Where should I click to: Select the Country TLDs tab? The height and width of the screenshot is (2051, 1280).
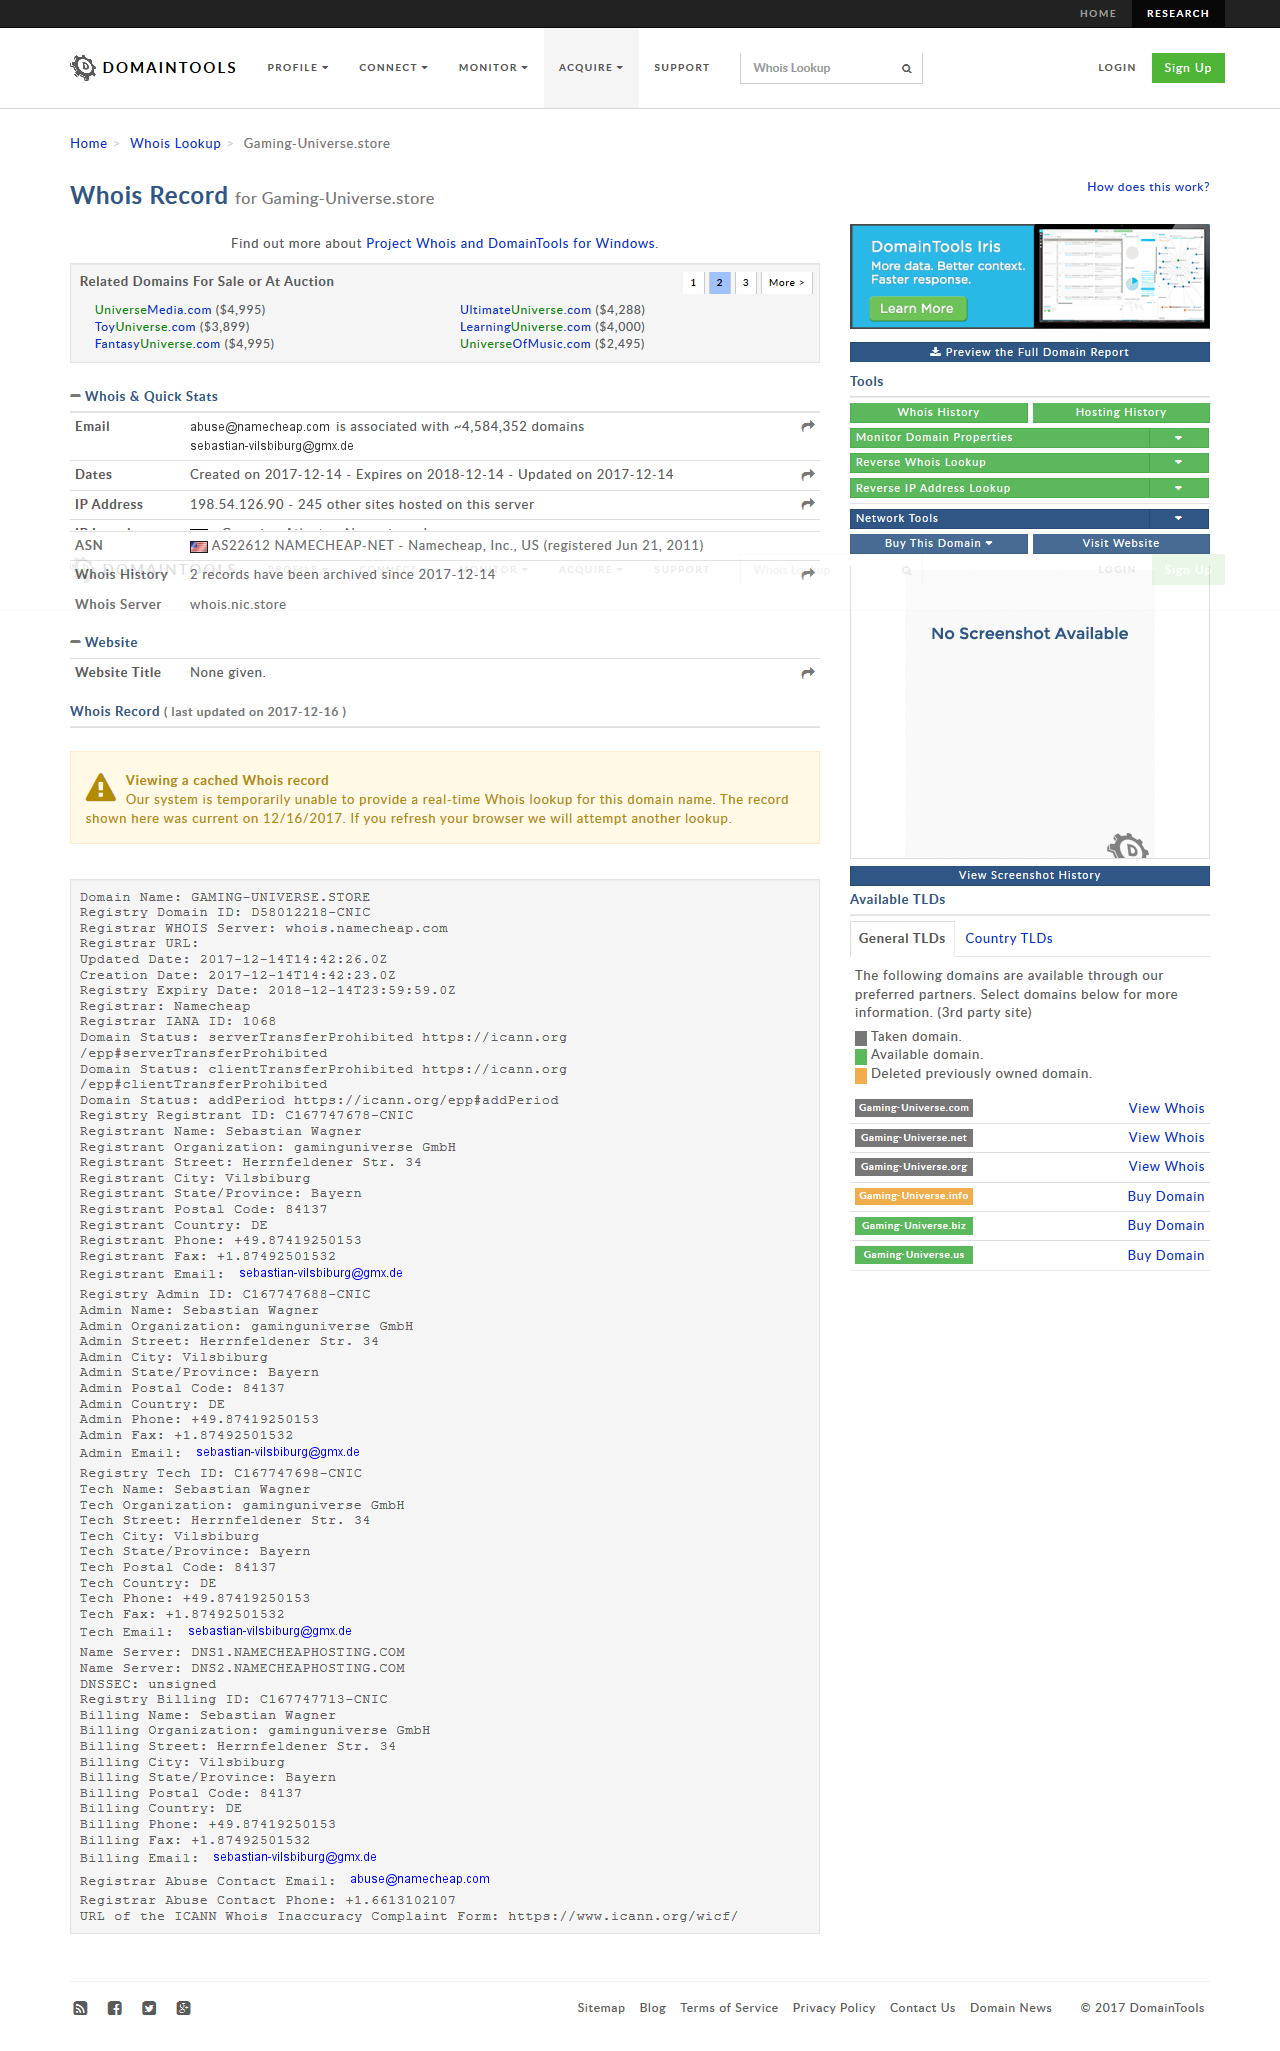[1009, 939]
